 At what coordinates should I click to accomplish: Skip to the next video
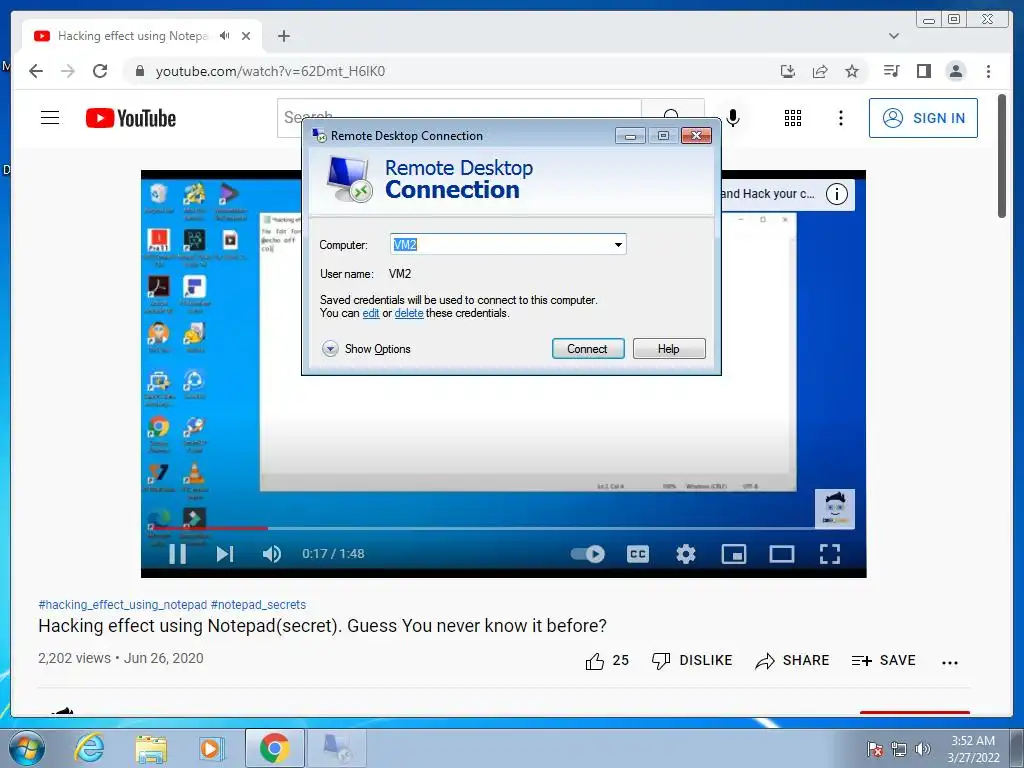tap(225, 554)
